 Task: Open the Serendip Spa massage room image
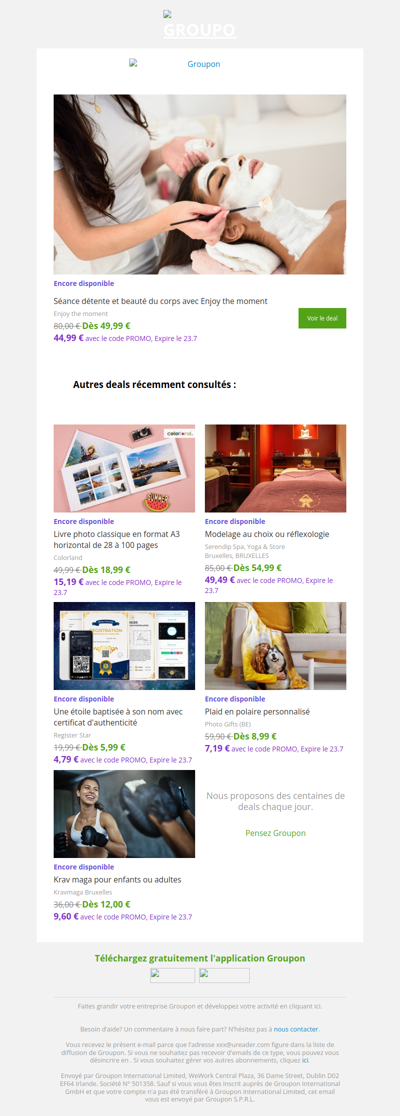(275, 468)
